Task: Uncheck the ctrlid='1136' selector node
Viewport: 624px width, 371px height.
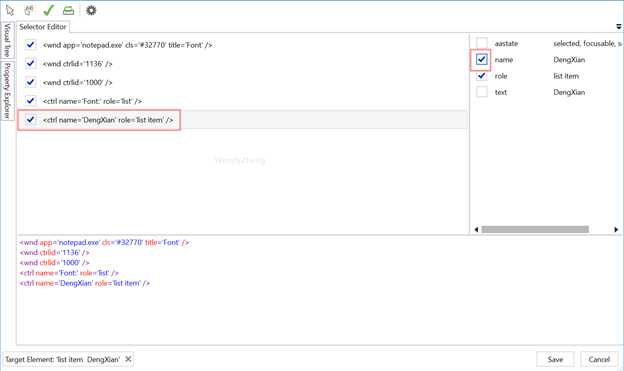Action: tap(30, 63)
